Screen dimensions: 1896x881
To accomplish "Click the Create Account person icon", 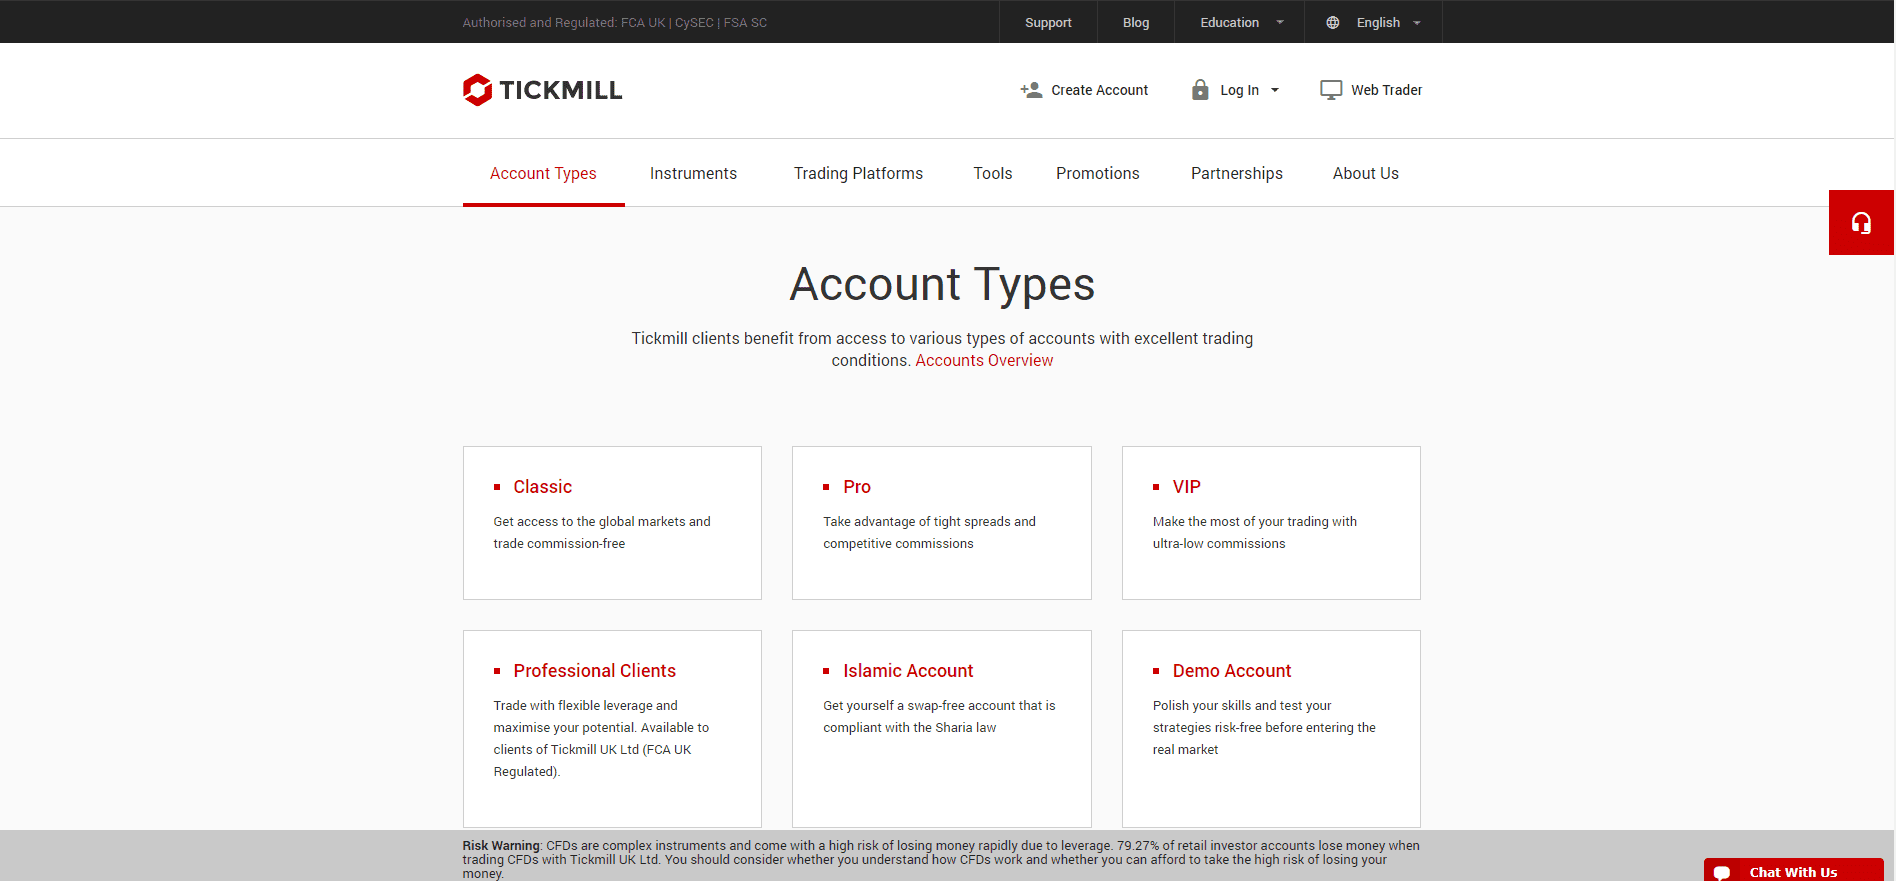I will coord(1031,90).
